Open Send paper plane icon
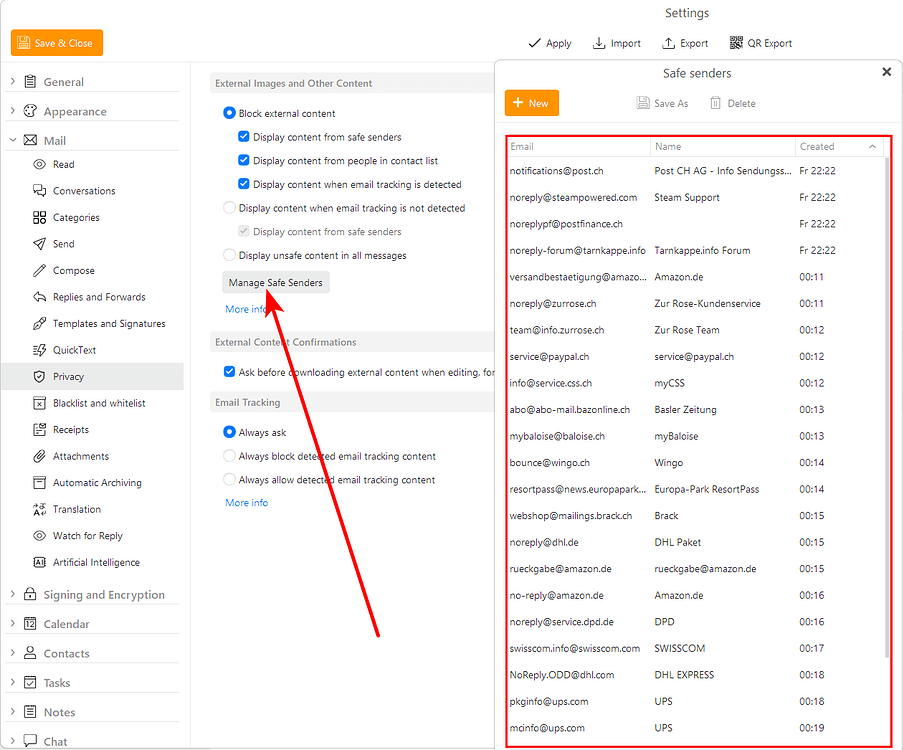This screenshot has width=903, height=750. [39, 244]
